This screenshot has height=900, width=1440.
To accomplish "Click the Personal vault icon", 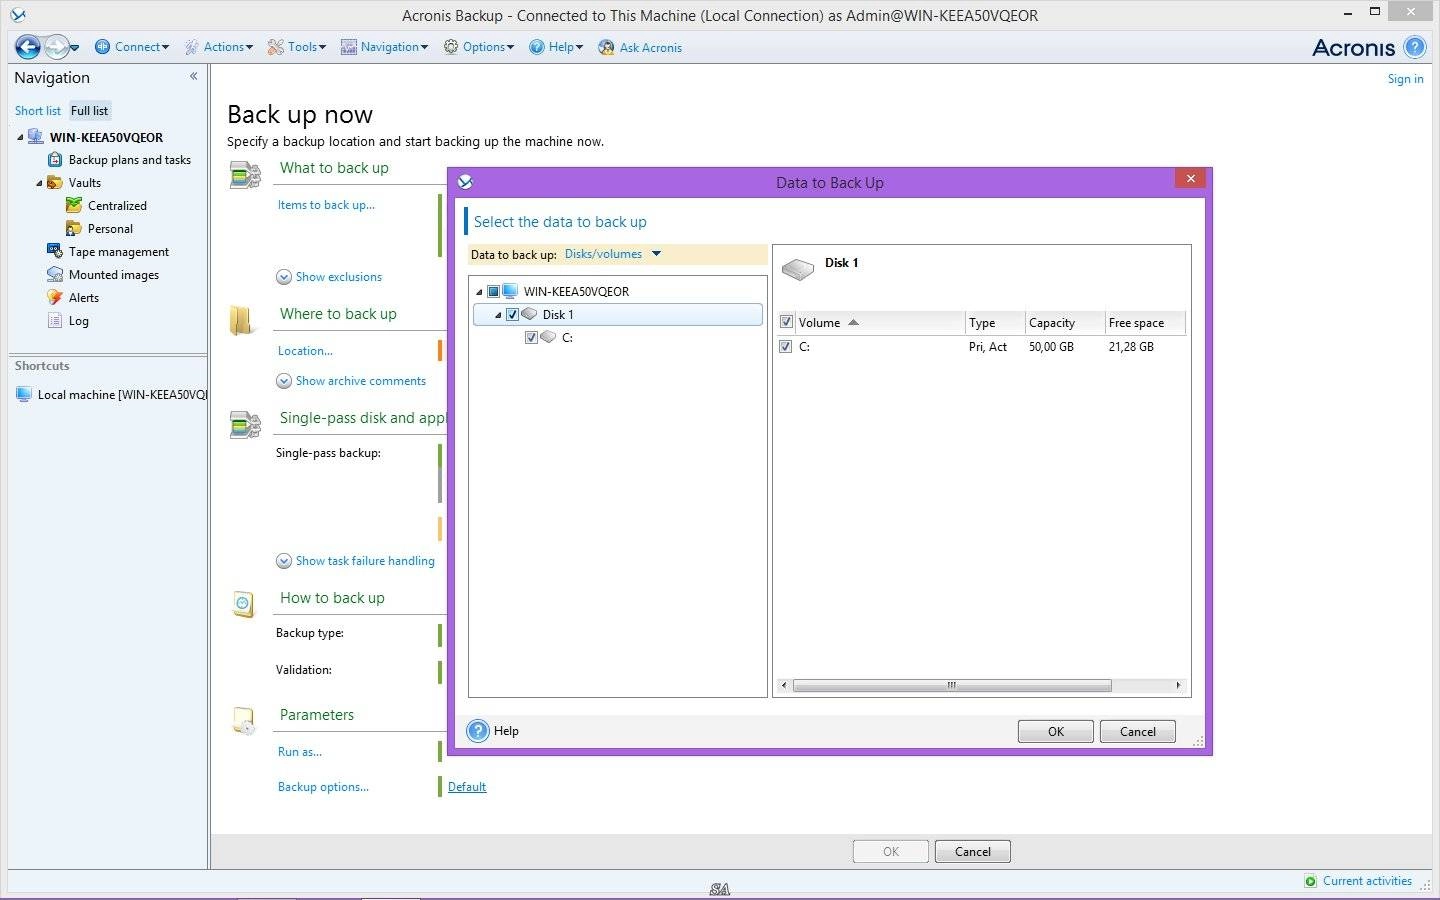I will [74, 229].
